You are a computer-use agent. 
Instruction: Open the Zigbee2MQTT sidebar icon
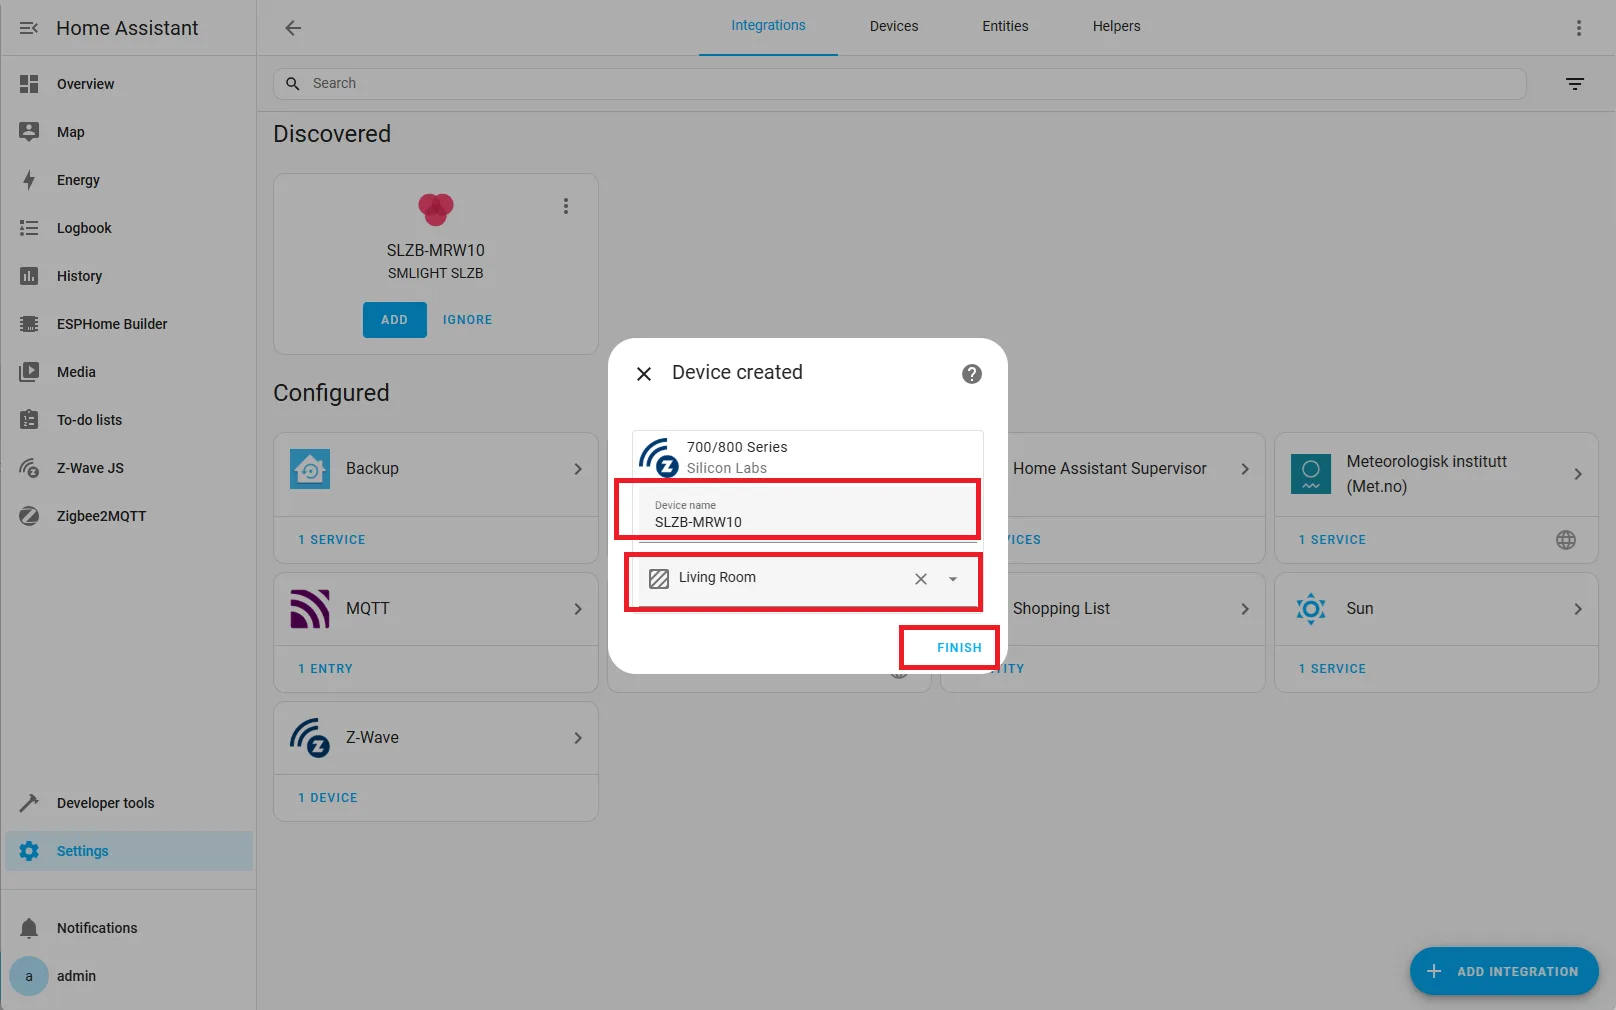click(29, 516)
